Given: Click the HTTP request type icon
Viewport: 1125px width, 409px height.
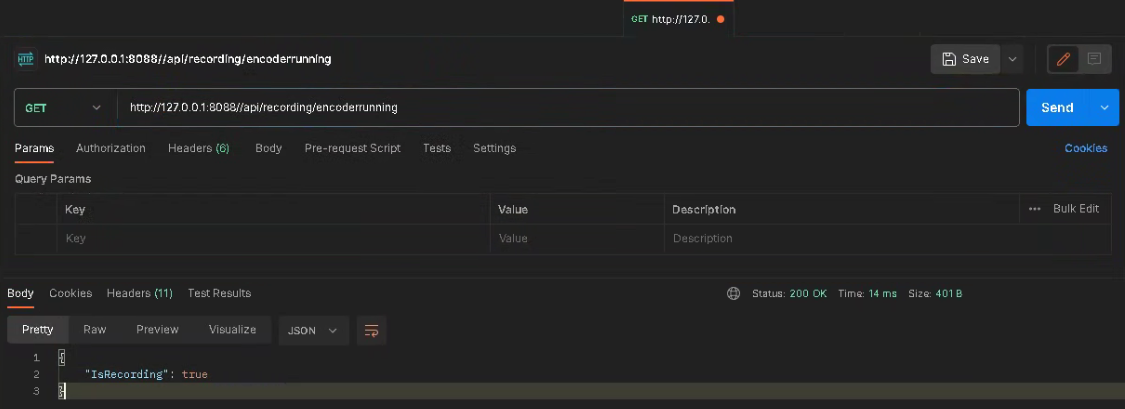Looking at the screenshot, I should click(x=26, y=59).
